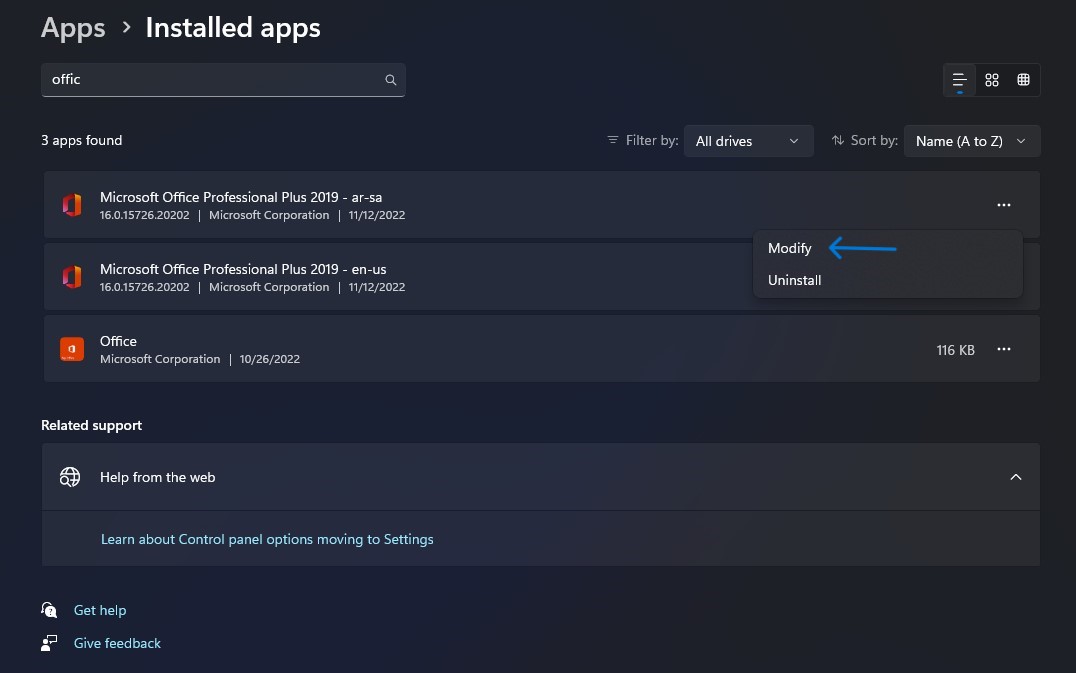The width and height of the screenshot is (1076, 673).
Task: Click the Office en-us app icon
Action: (x=71, y=277)
